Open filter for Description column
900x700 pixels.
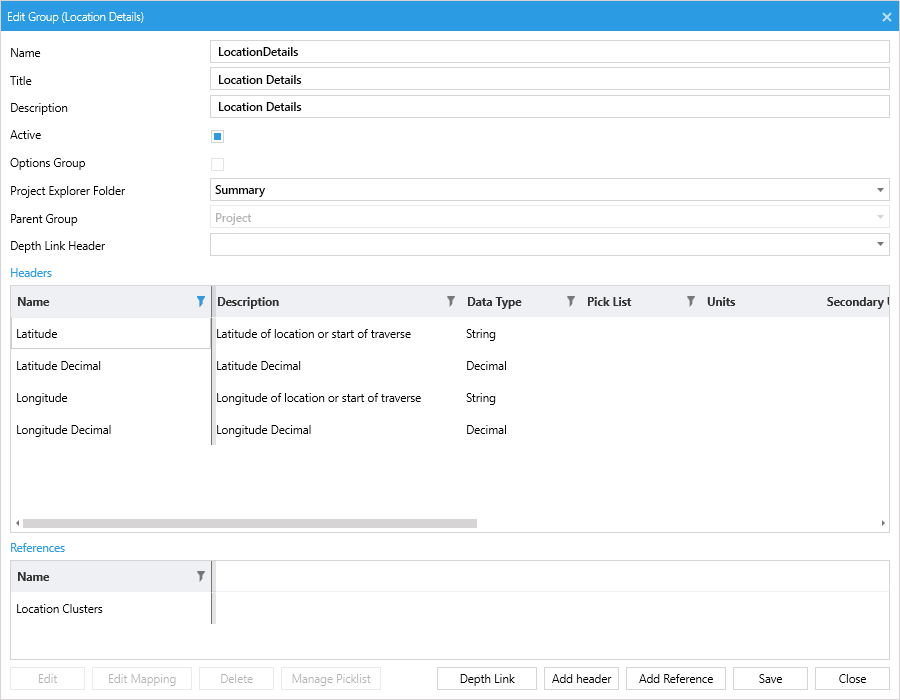point(451,301)
